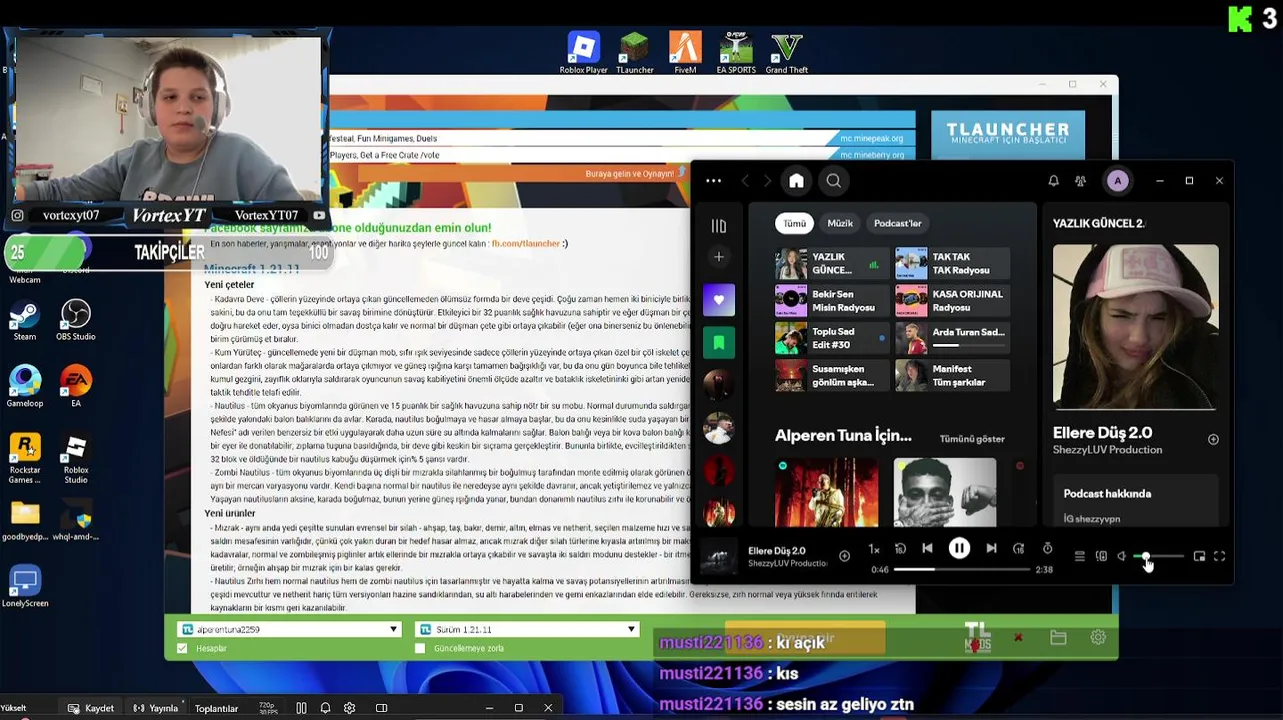Open KASA ORIJINAL Radyosu tile

[952, 301]
